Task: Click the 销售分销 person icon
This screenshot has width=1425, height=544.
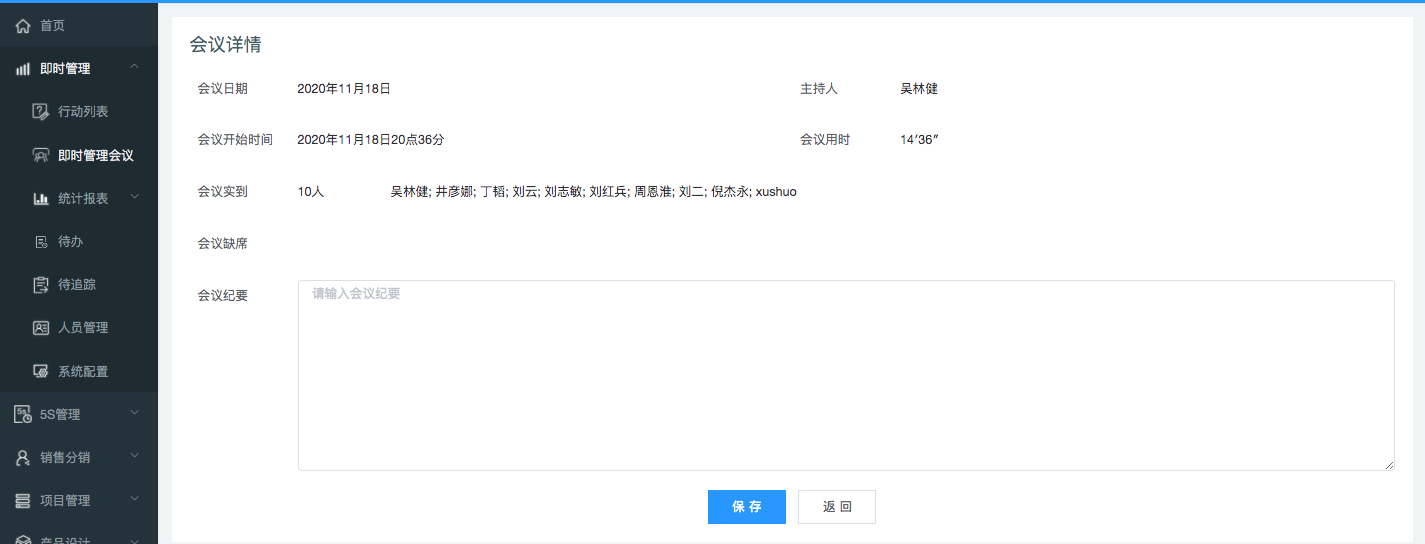Action: click(23, 457)
